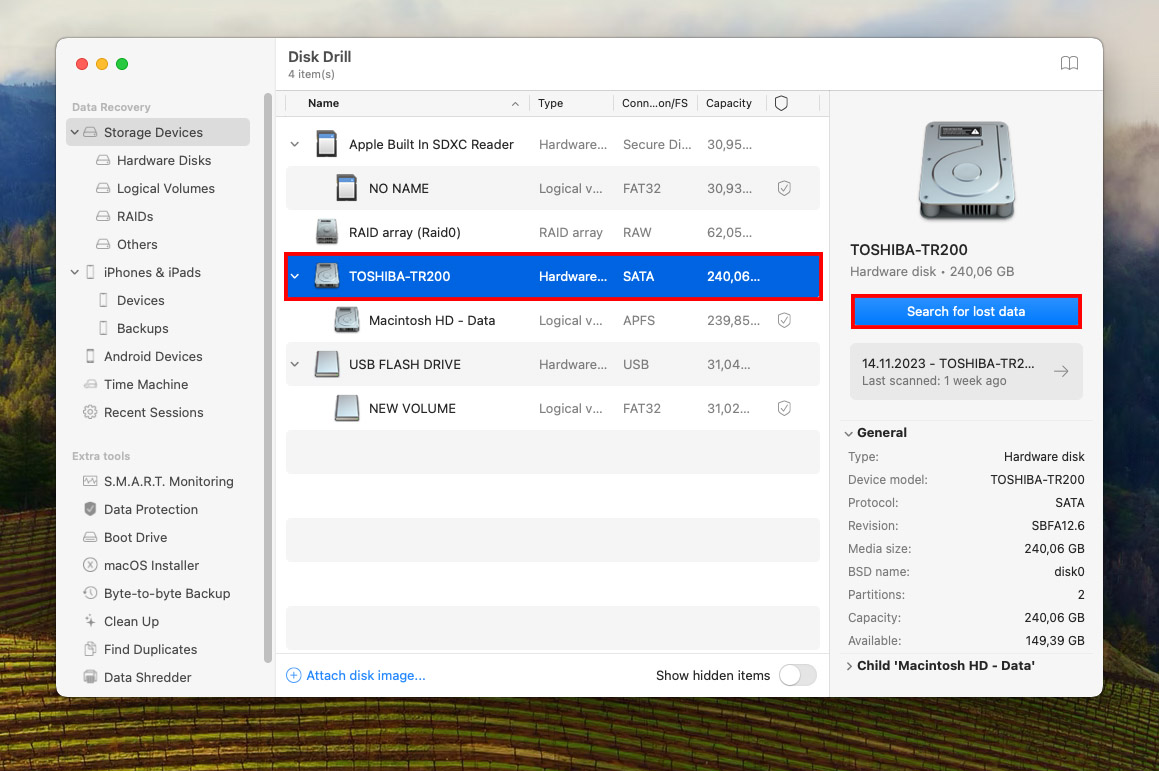Click Search for lost data button

[x=965, y=312]
